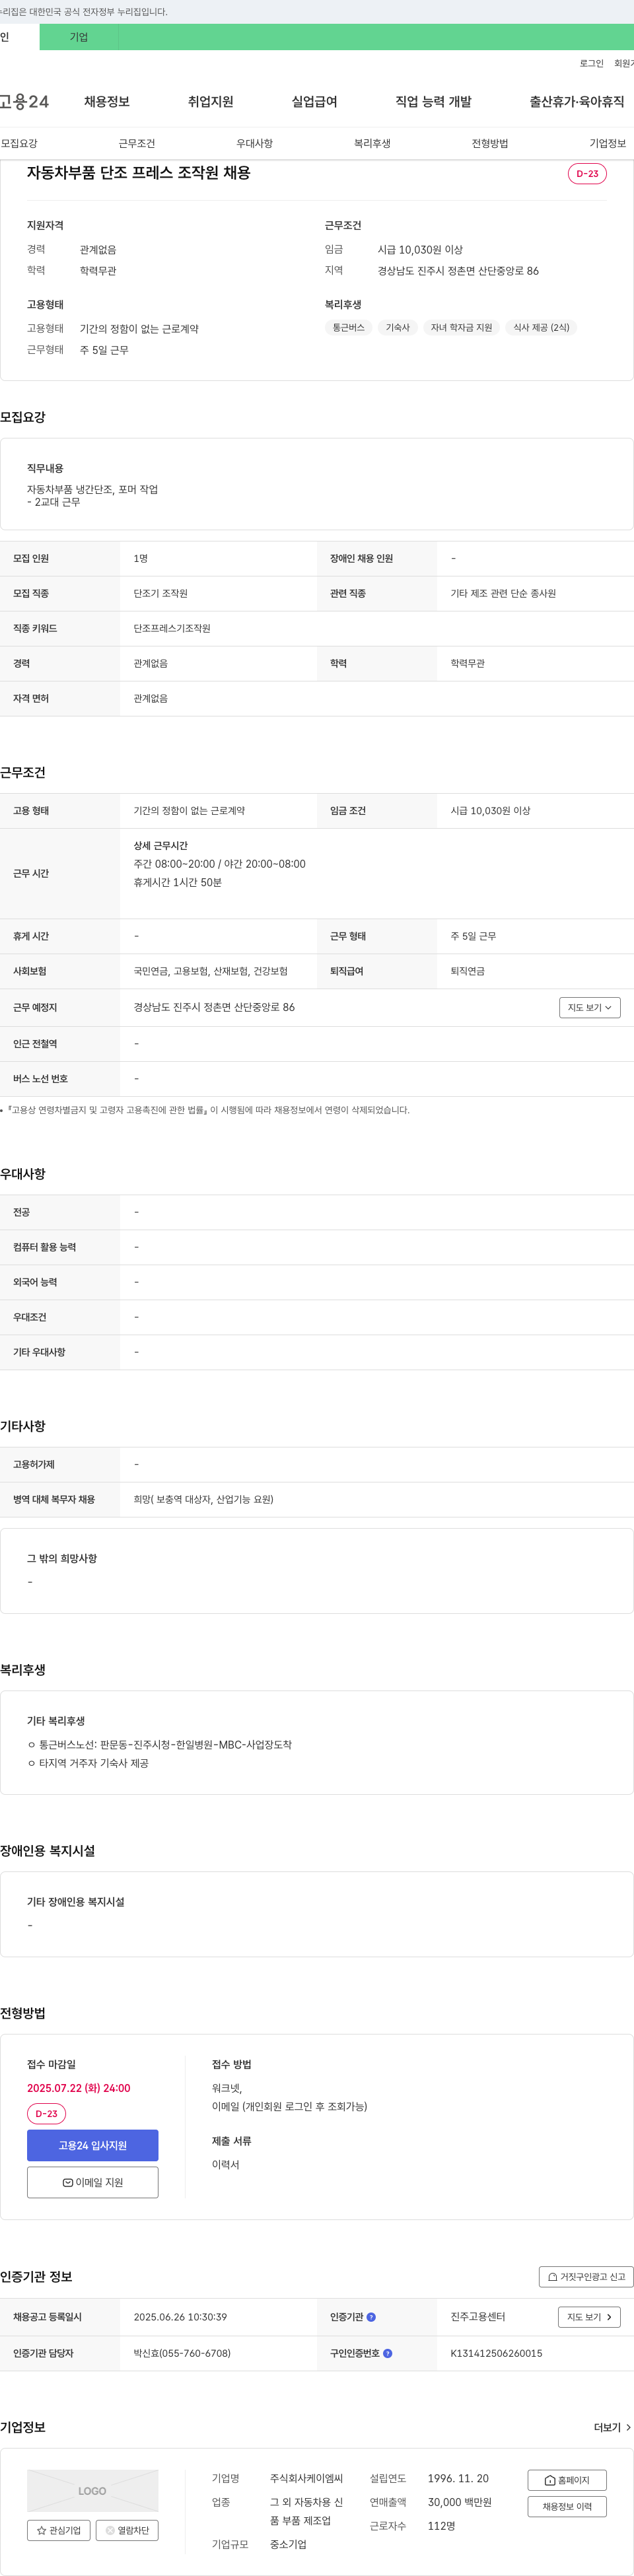Jump to 복리후생 section tab
This screenshot has height=2576, width=634.
pyautogui.click(x=372, y=143)
